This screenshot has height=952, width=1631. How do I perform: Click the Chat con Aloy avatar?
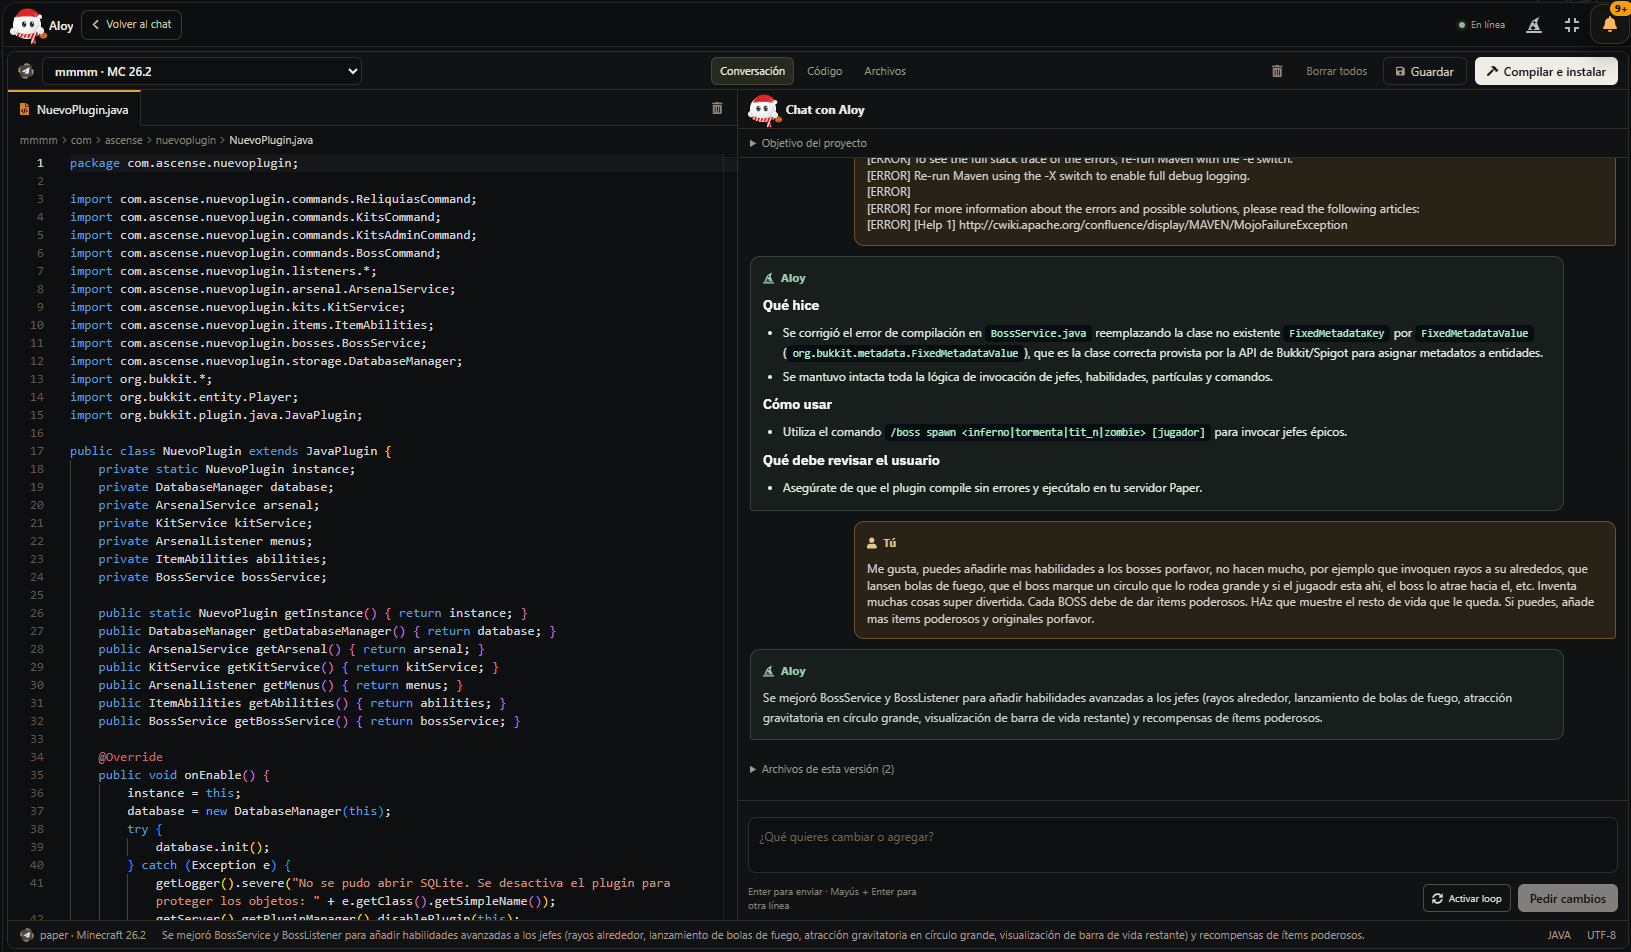[764, 110]
